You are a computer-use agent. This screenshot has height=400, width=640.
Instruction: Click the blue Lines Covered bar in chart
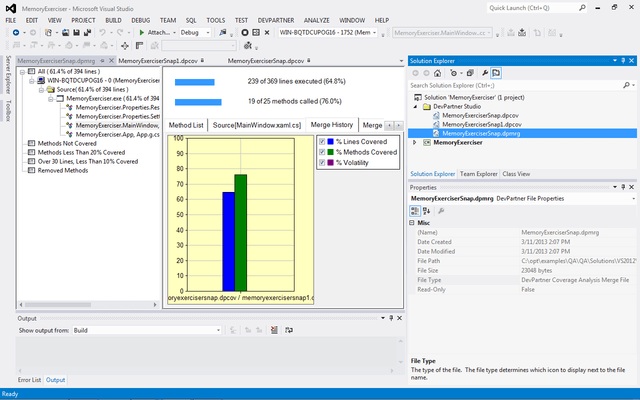[229, 241]
